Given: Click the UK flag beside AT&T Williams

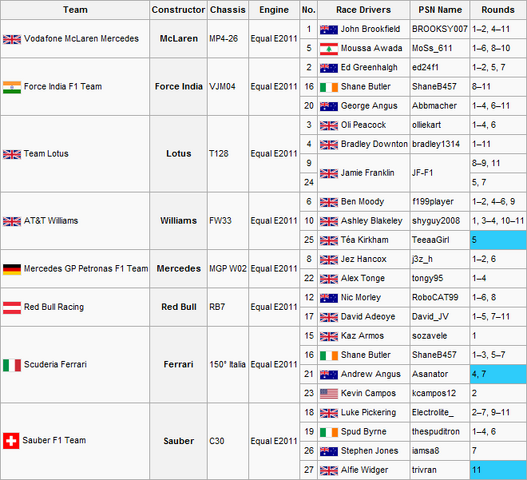Looking at the screenshot, I should [x=12, y=222].
